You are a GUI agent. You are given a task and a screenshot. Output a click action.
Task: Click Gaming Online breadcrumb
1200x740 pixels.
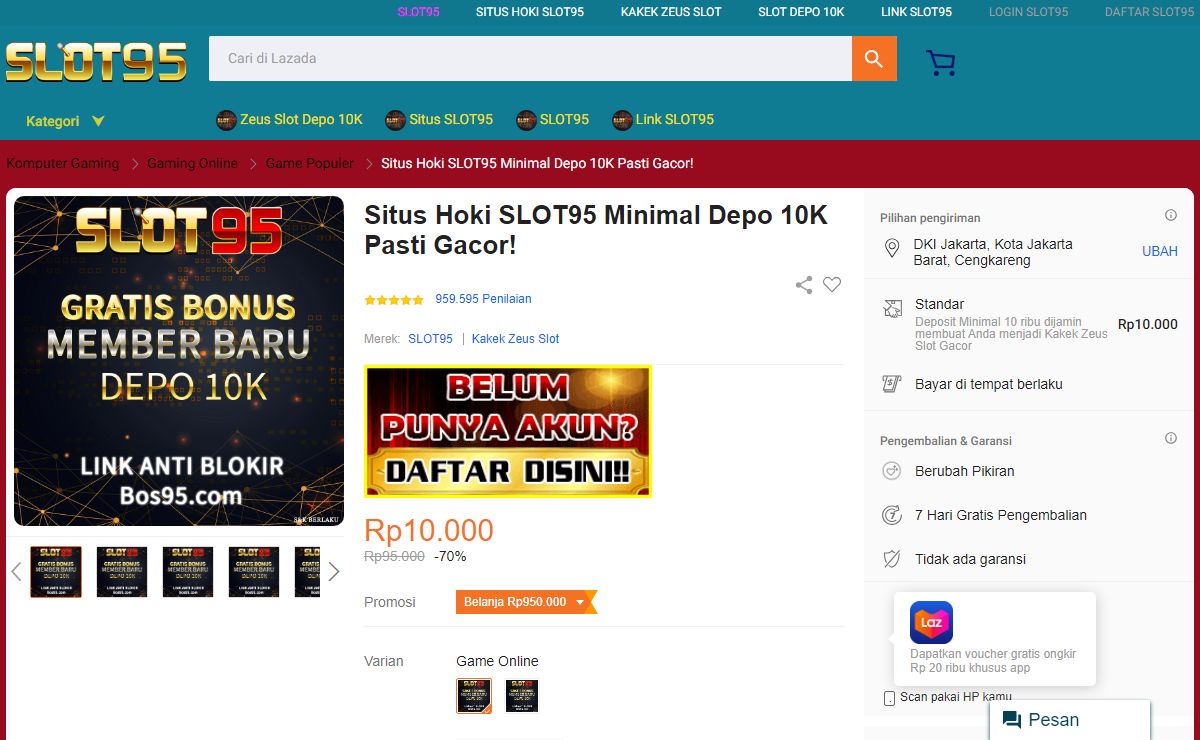point(192,163)
